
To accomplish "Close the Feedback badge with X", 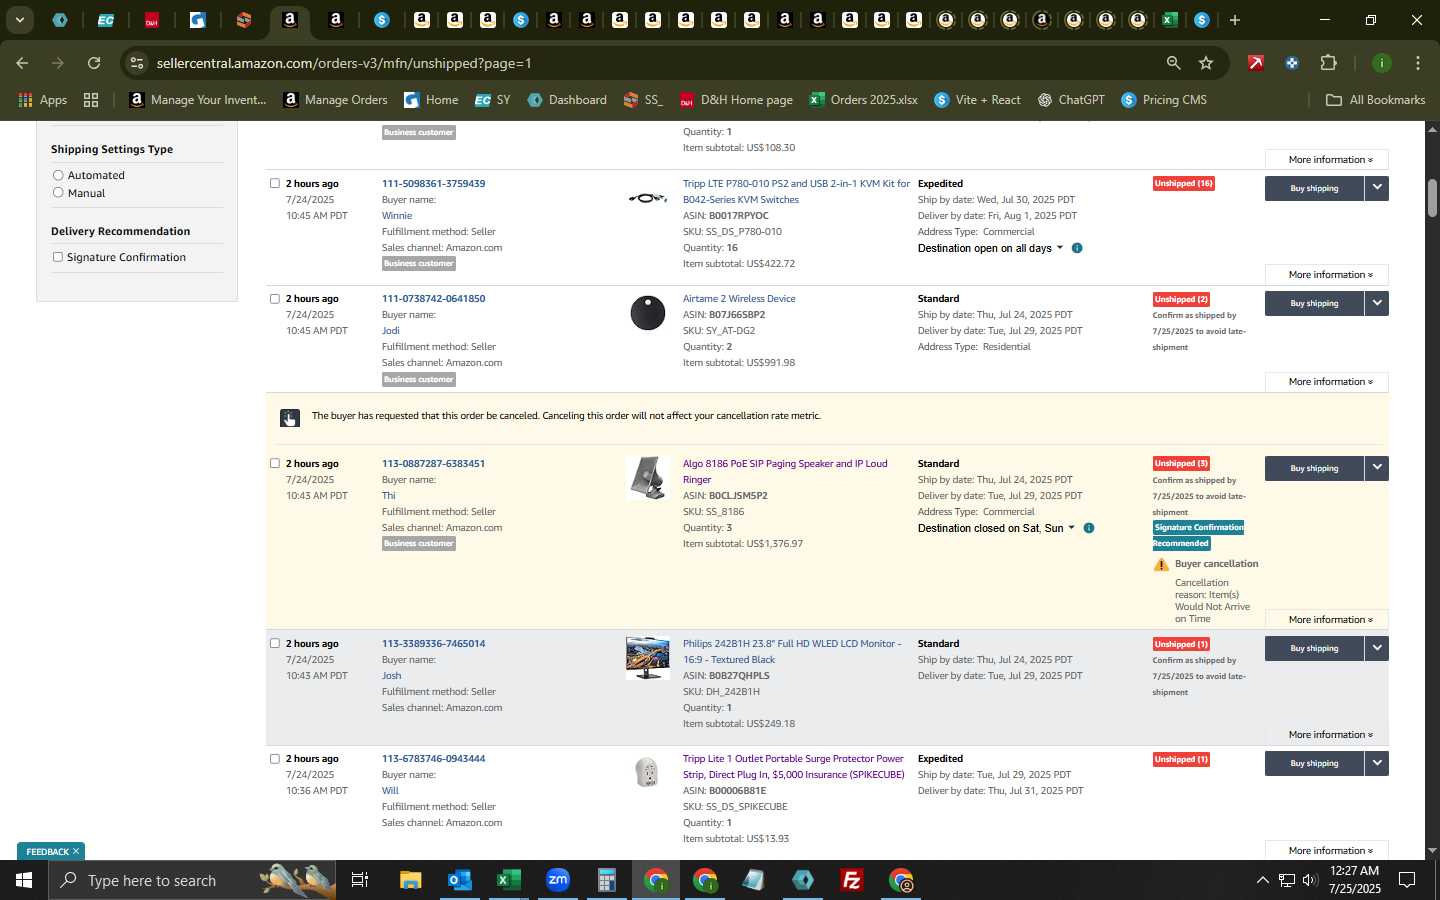I will [x=75, y=851].
